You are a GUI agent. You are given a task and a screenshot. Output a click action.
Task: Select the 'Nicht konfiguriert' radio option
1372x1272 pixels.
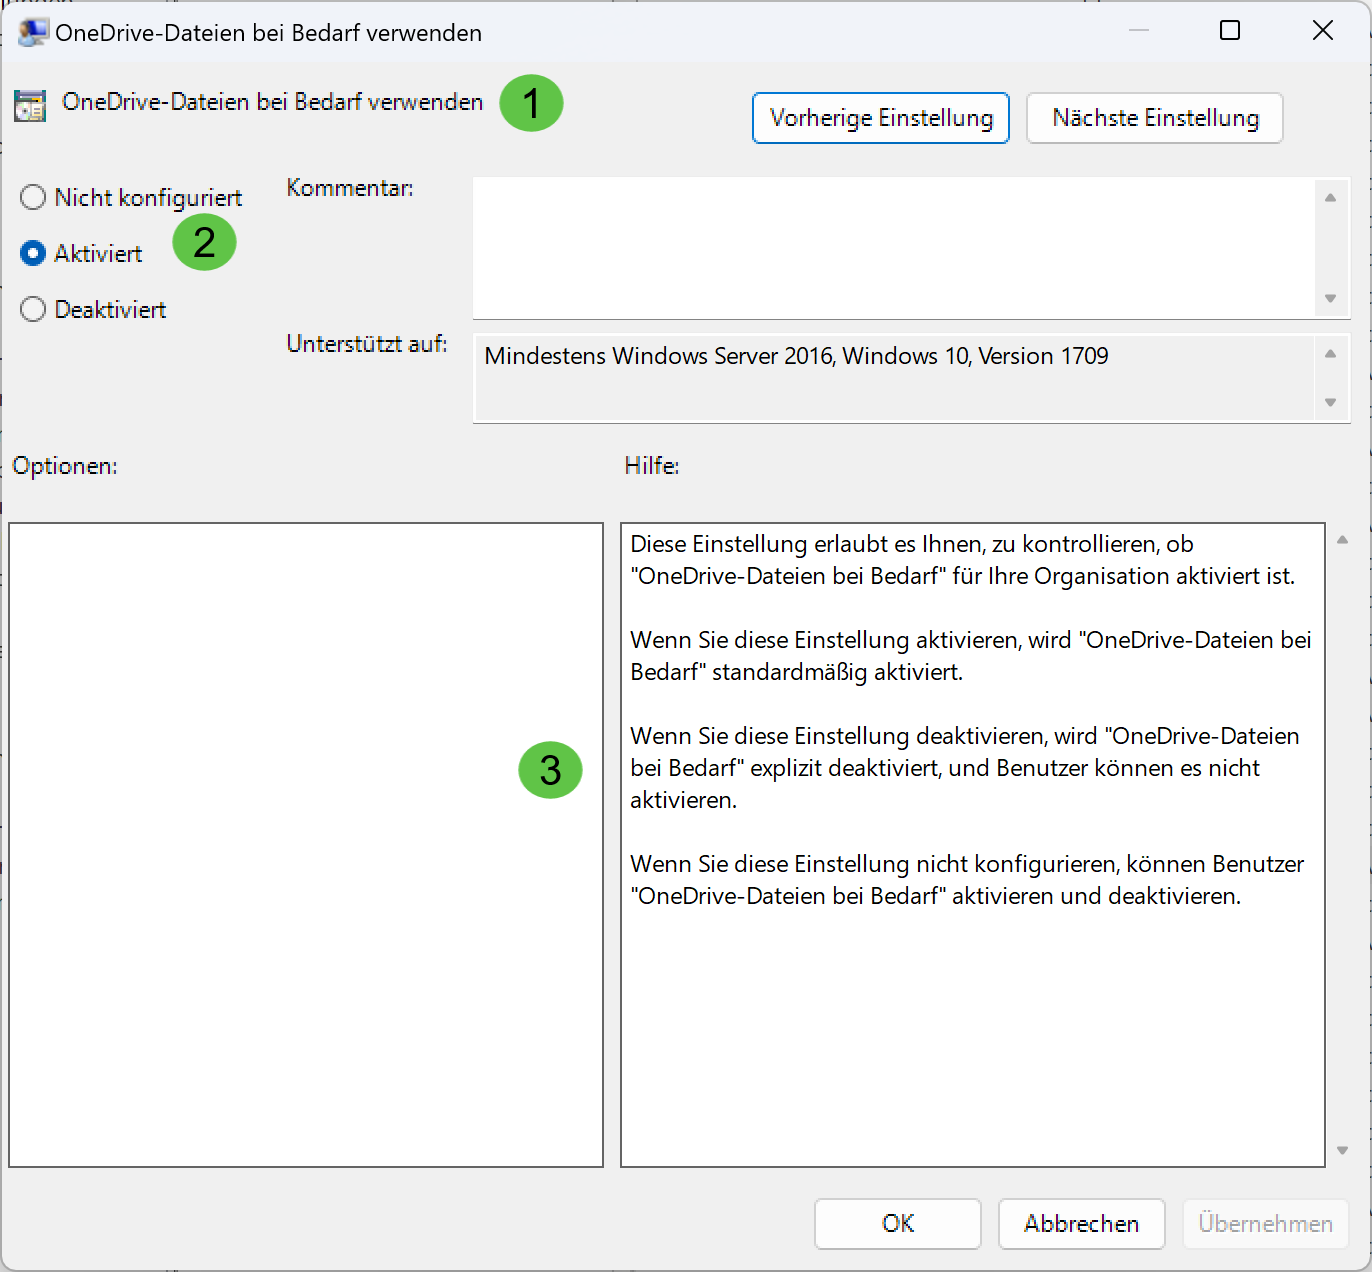[x=34, y=198]
